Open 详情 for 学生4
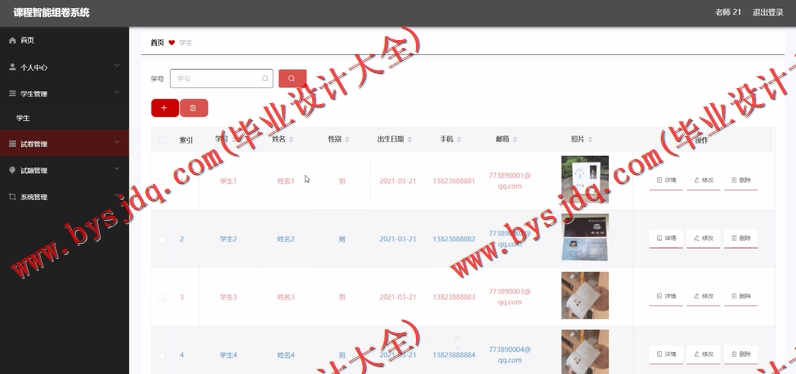 (x=666, y=354)
